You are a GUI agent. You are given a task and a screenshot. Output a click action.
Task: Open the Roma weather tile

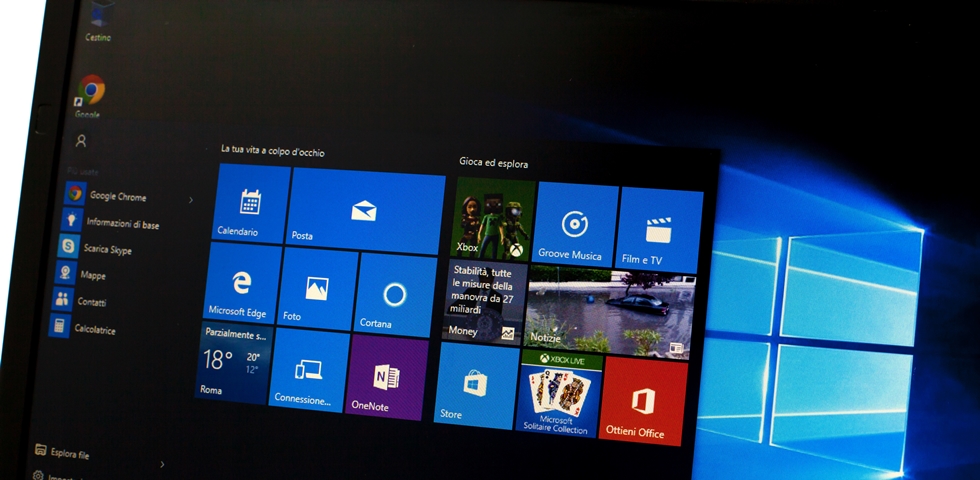[232, 362]
